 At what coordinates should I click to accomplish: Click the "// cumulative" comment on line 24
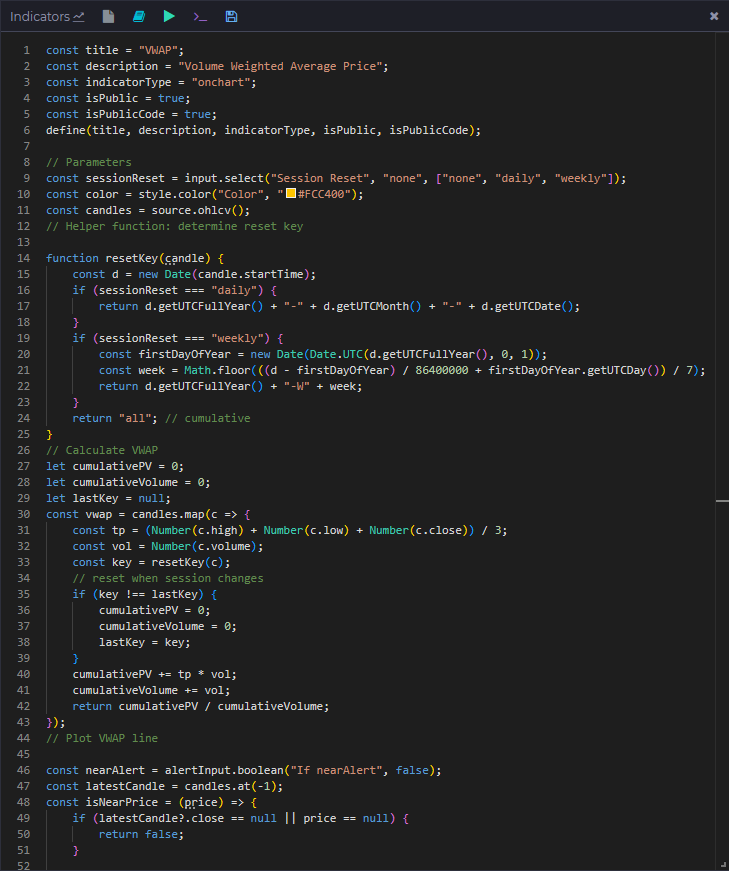point(207,418)
